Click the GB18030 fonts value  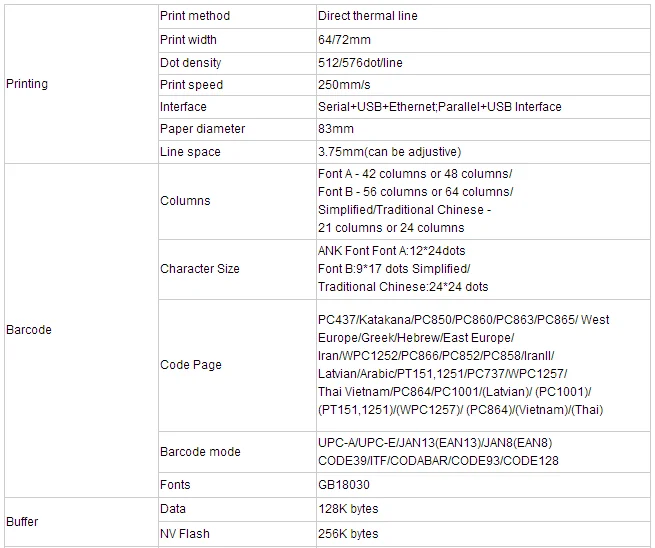pyautogui.click(x=344, y=485)
